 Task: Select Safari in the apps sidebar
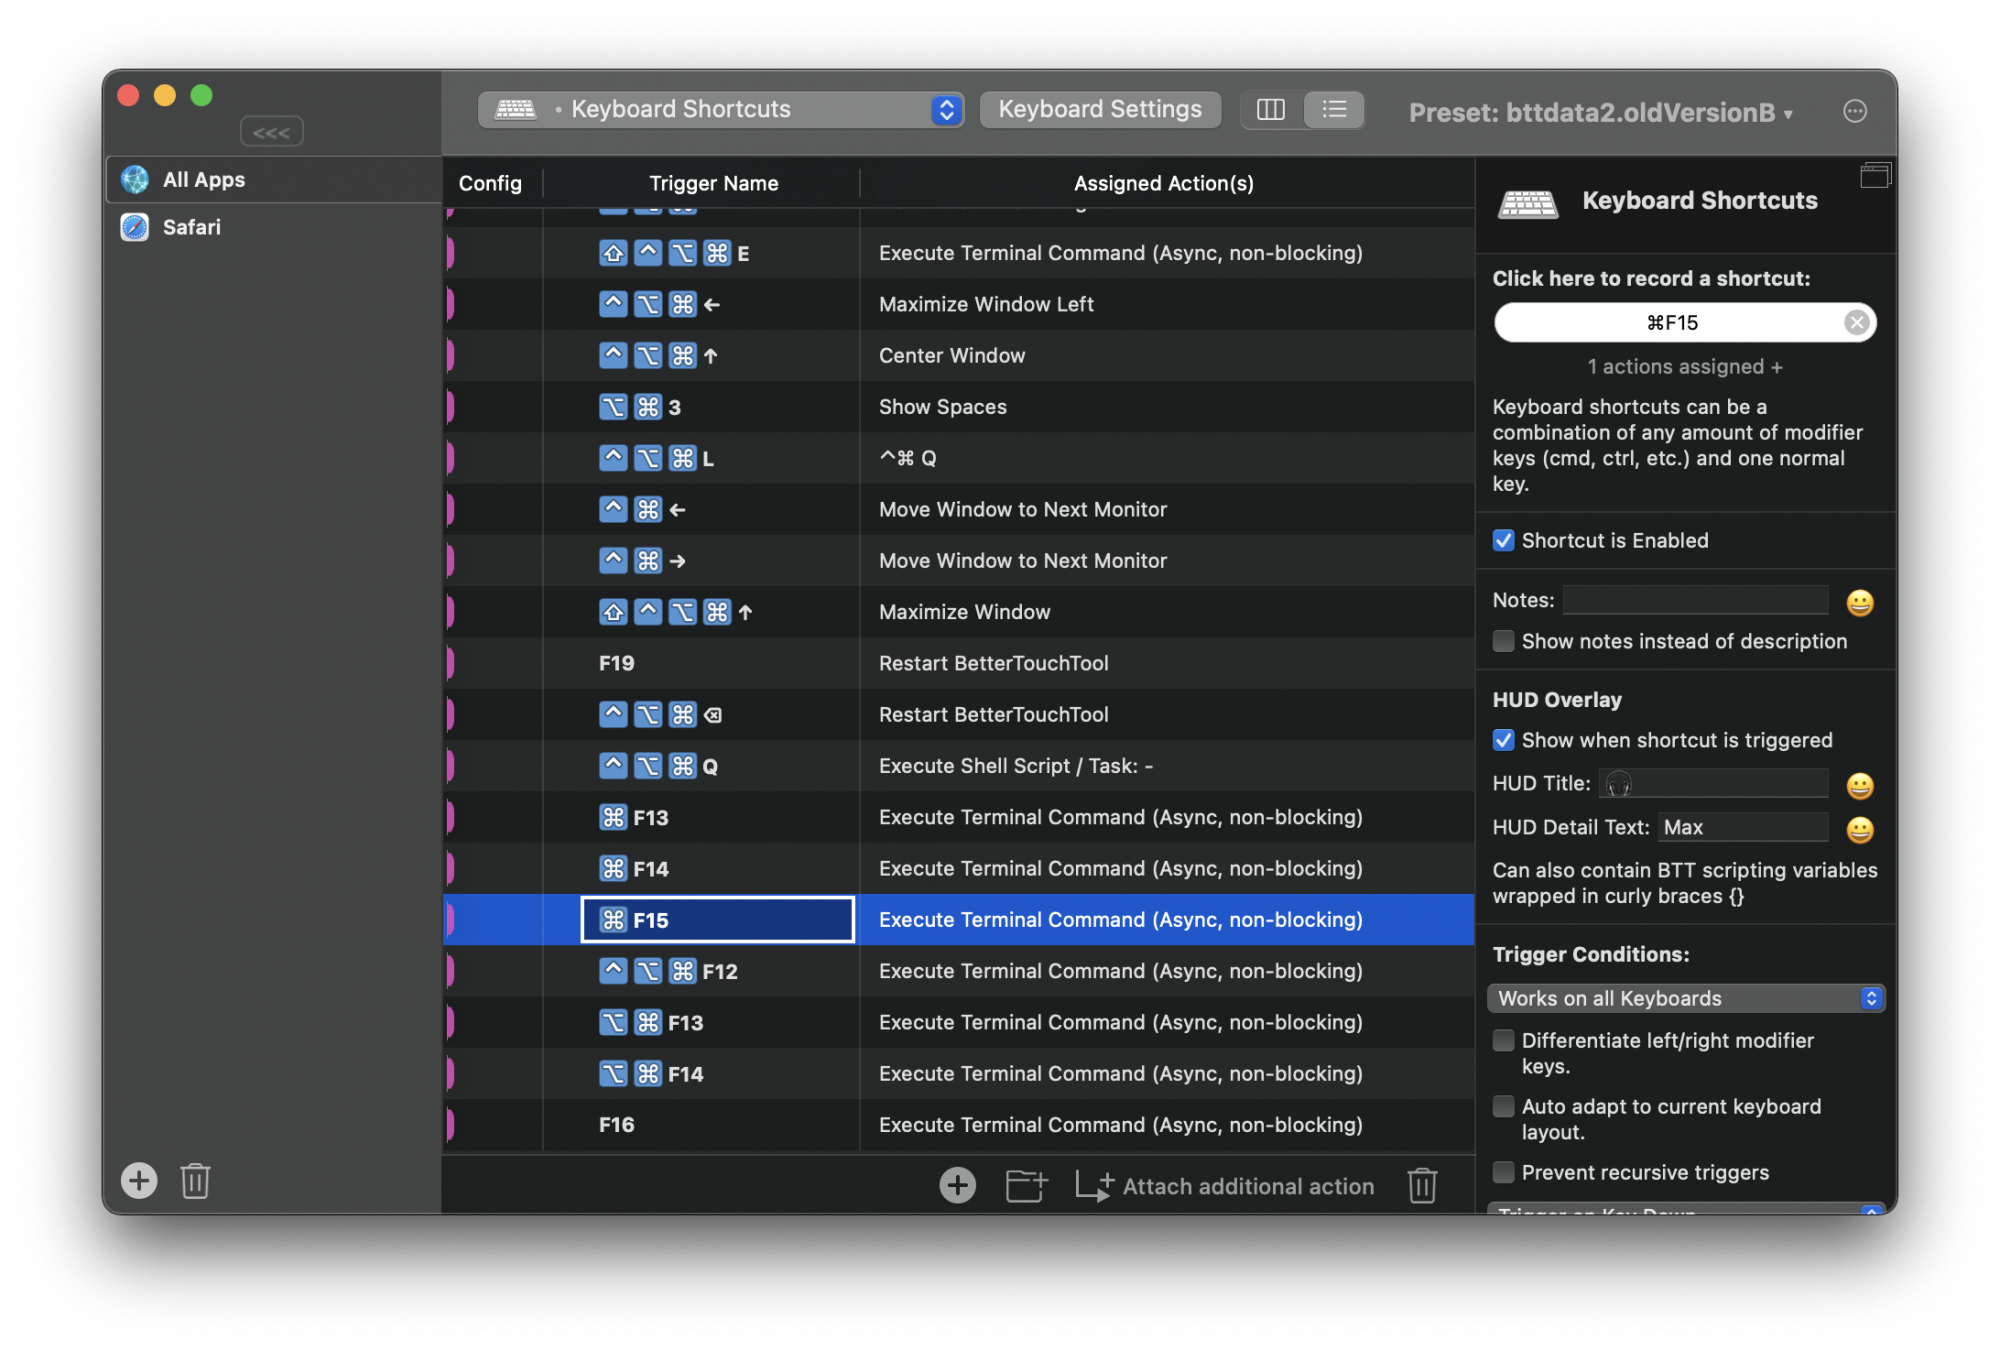click(192, 228)
